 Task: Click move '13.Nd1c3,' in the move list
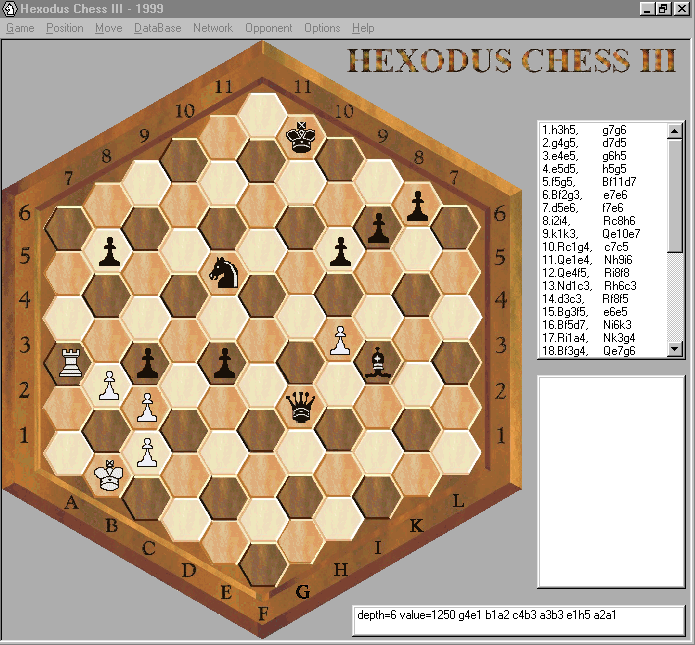(x=567, y=285)
